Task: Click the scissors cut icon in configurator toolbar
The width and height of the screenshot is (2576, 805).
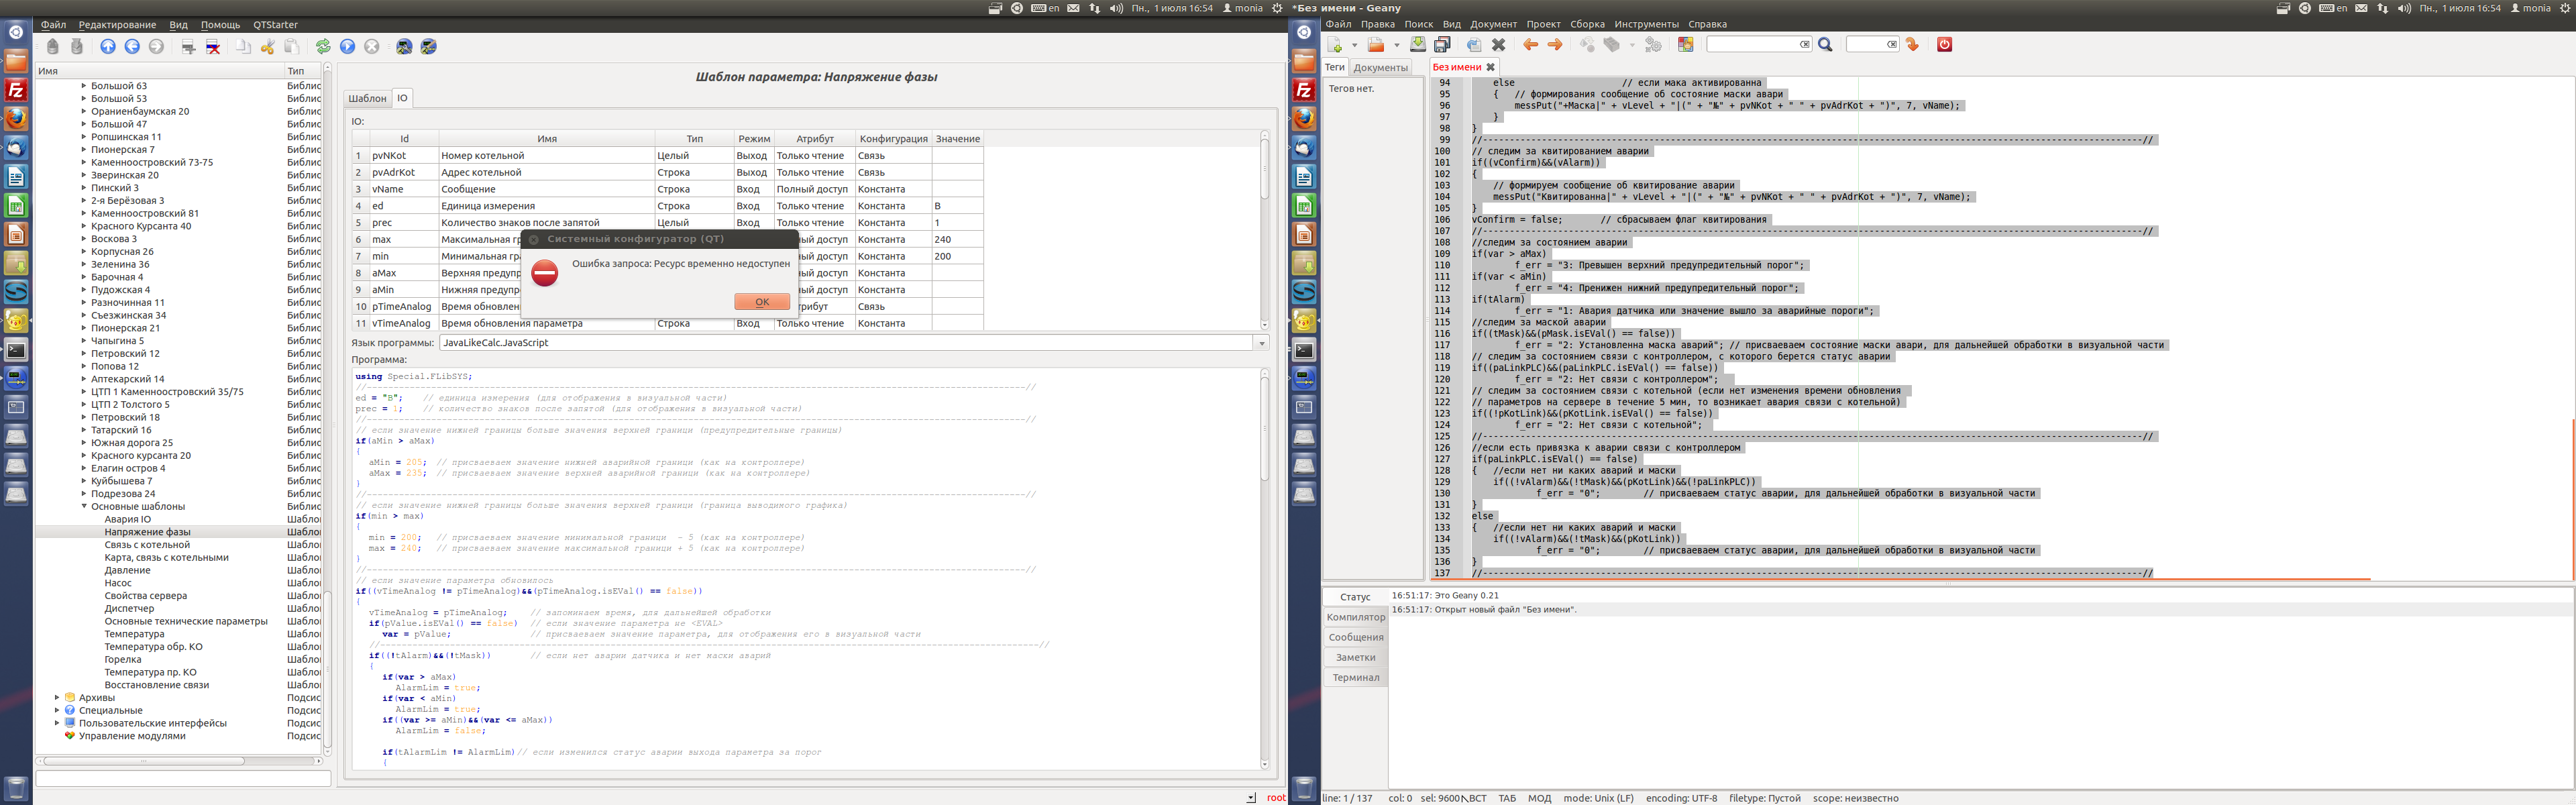Action: pyautogui.click(x=267, y=47)
